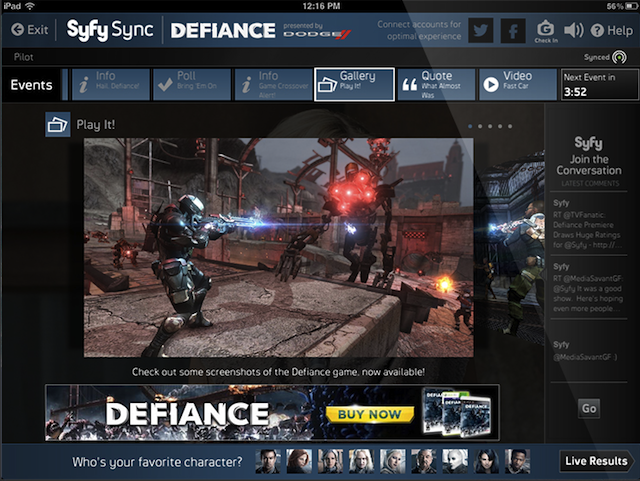Click the Buy Now banner button

pos(370,414)
